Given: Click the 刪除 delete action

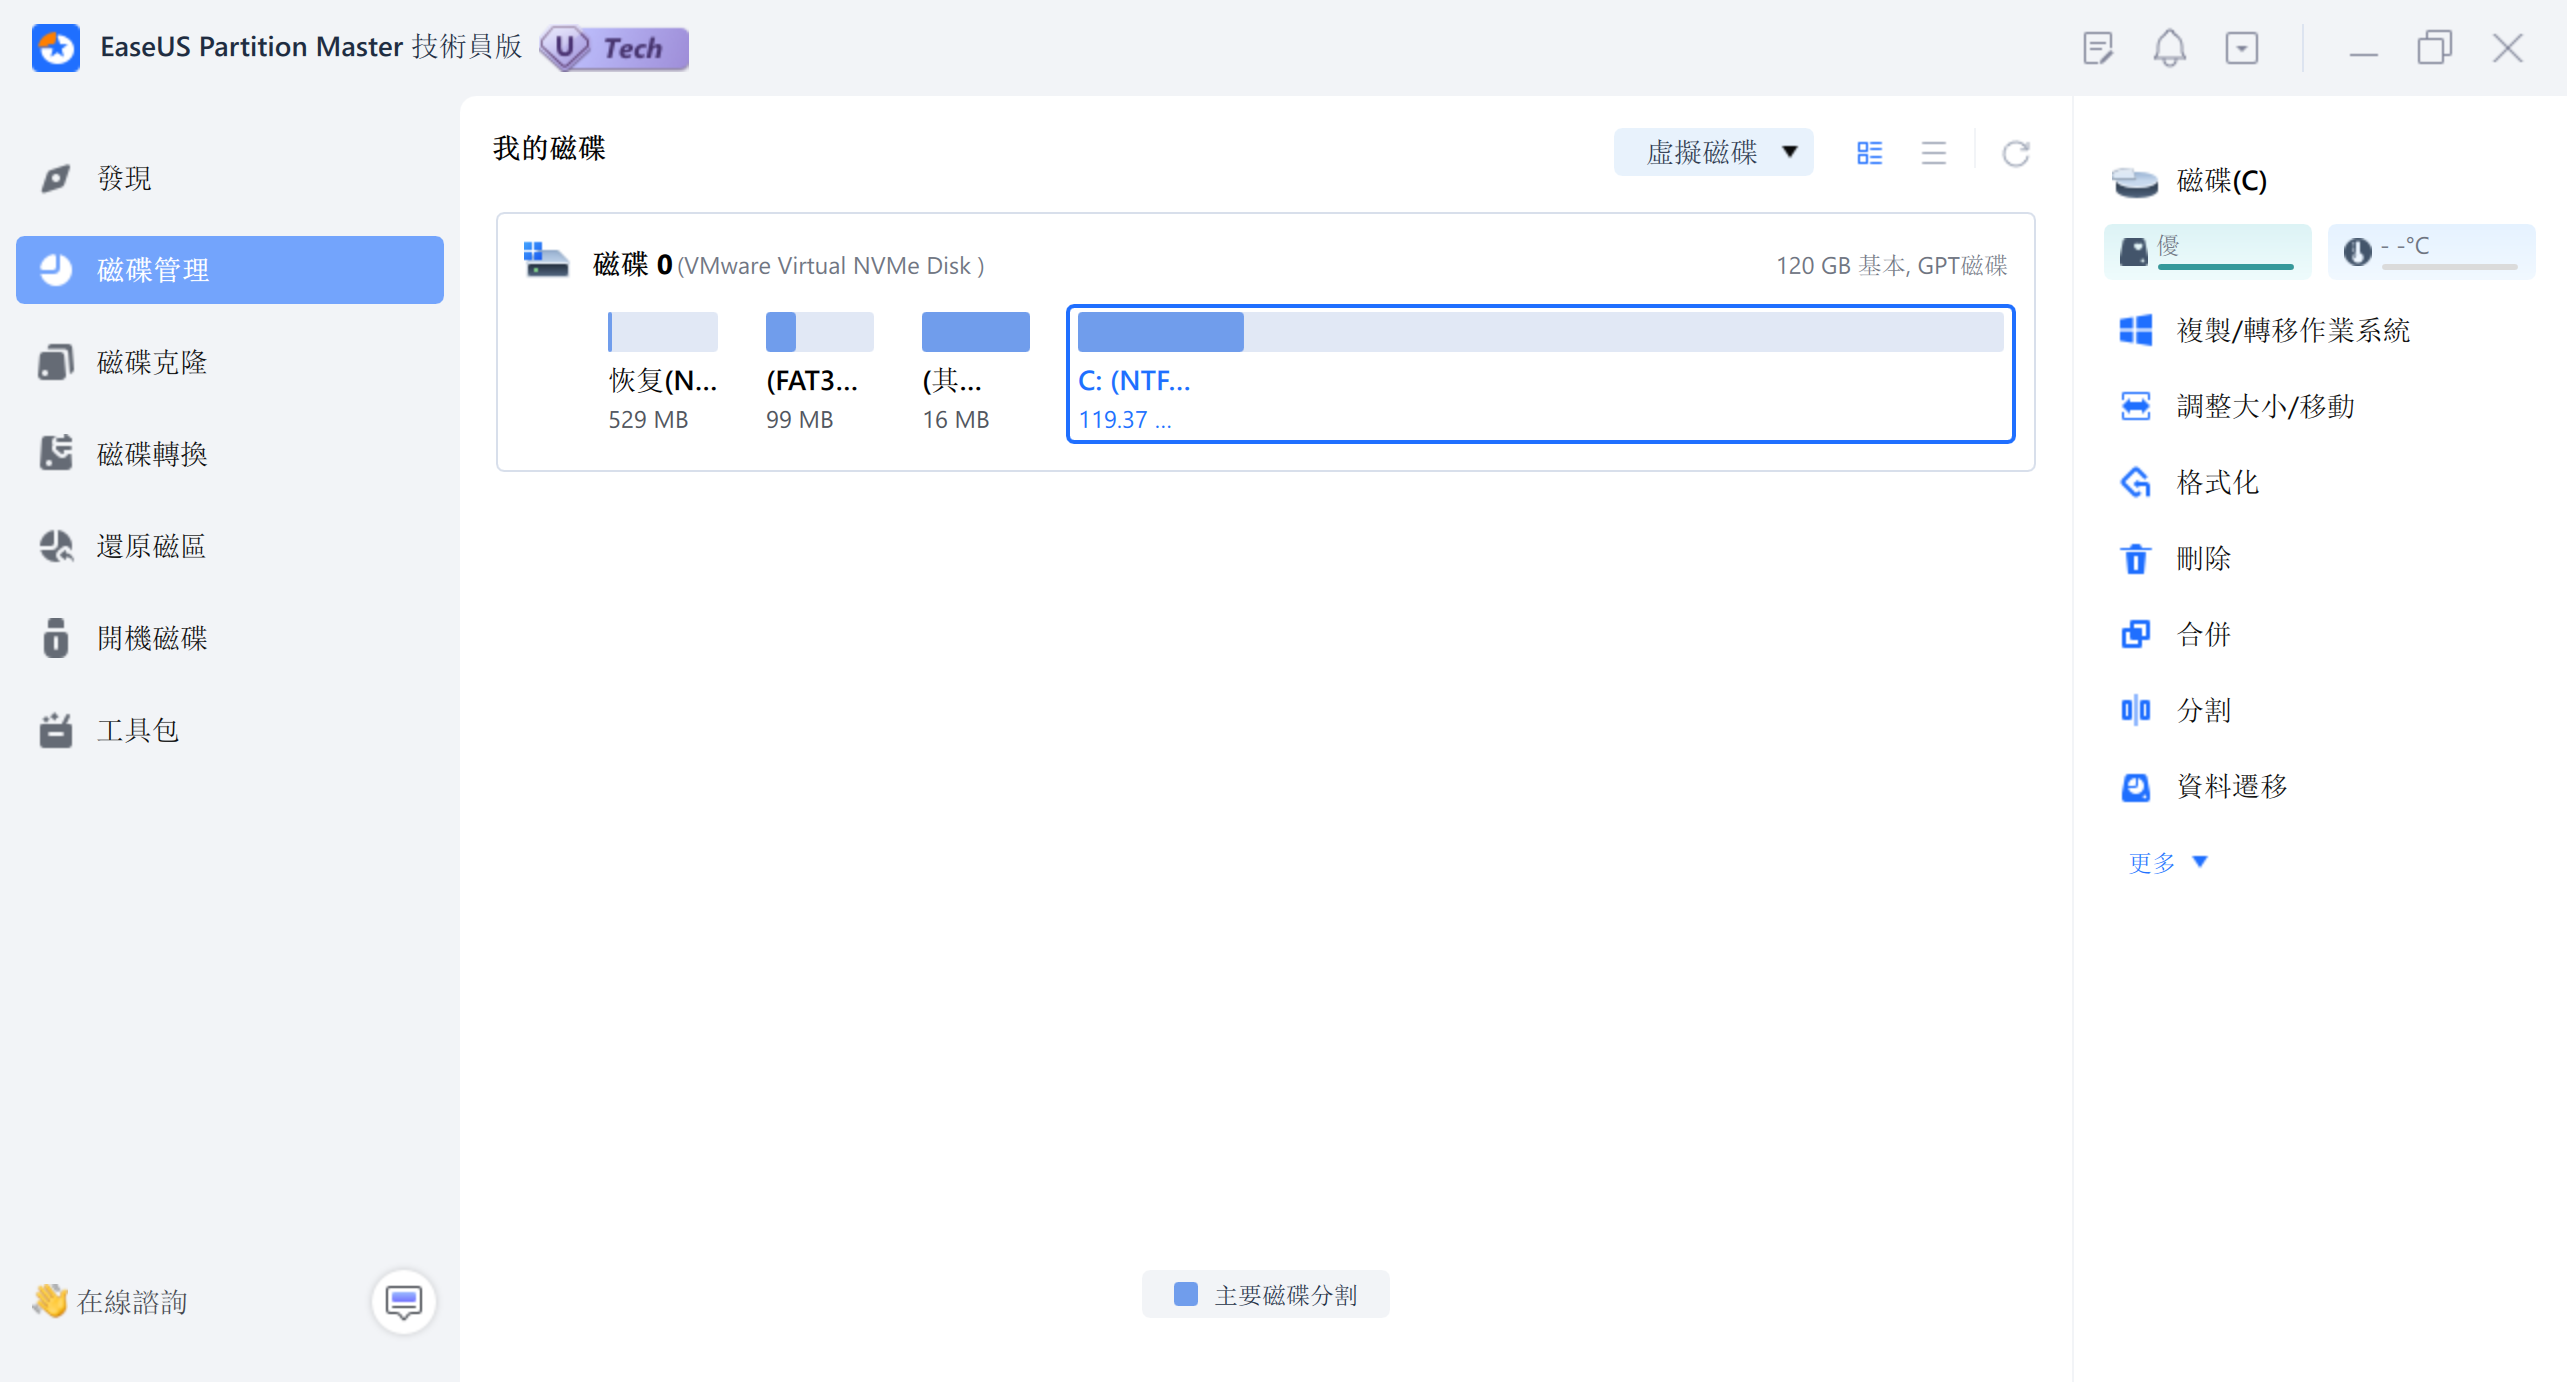Looking at the screenshot, I should click(2203, 558).
